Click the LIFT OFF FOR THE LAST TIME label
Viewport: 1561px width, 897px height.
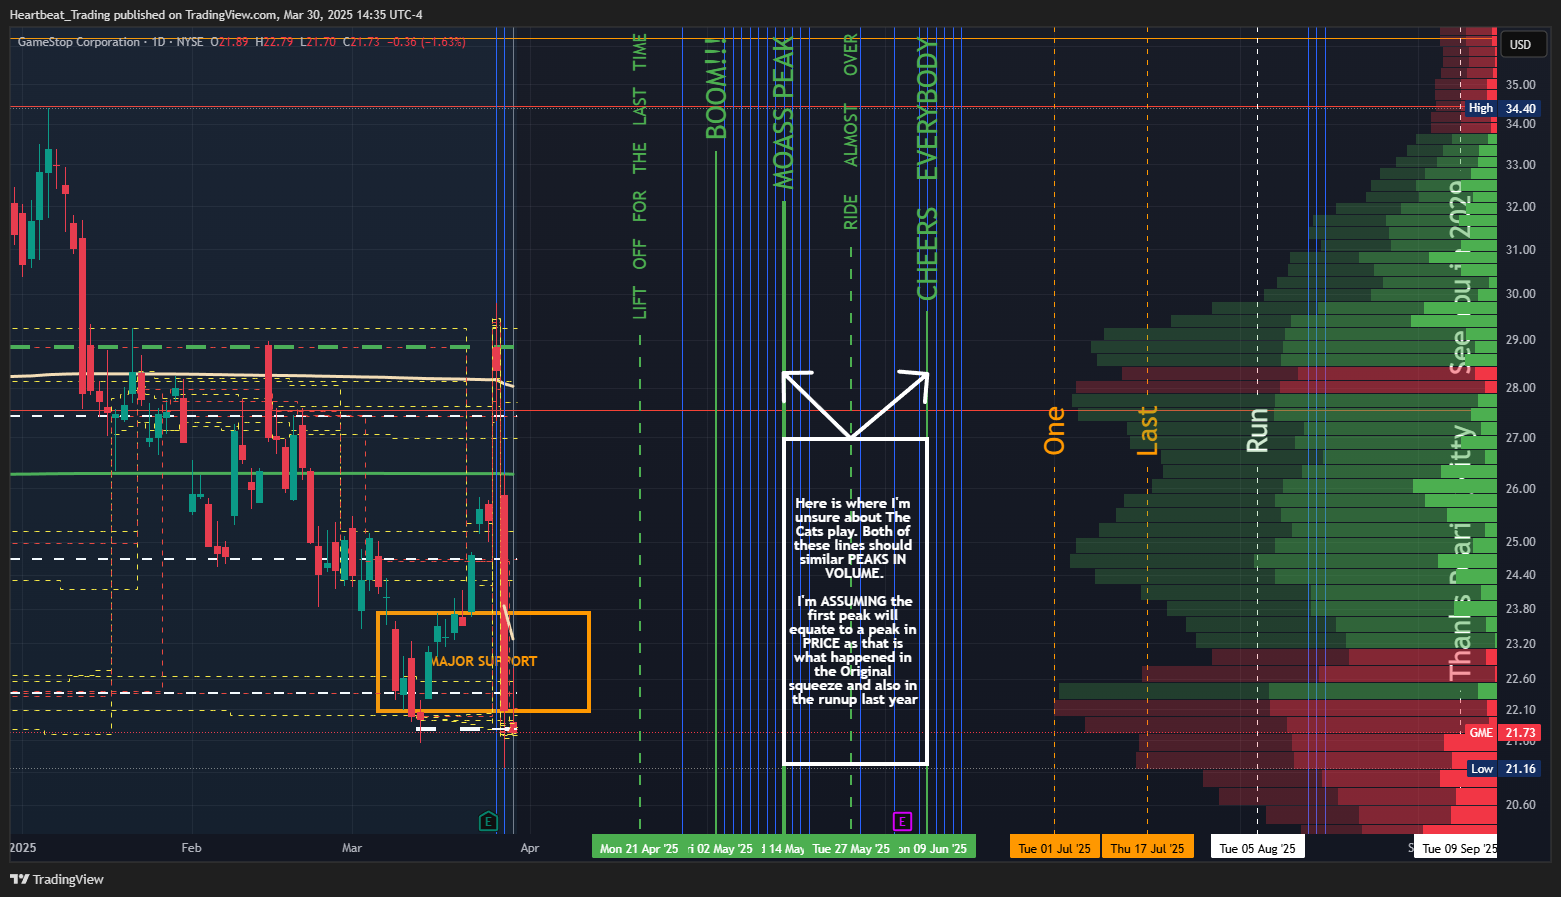[x=640, y=177]
